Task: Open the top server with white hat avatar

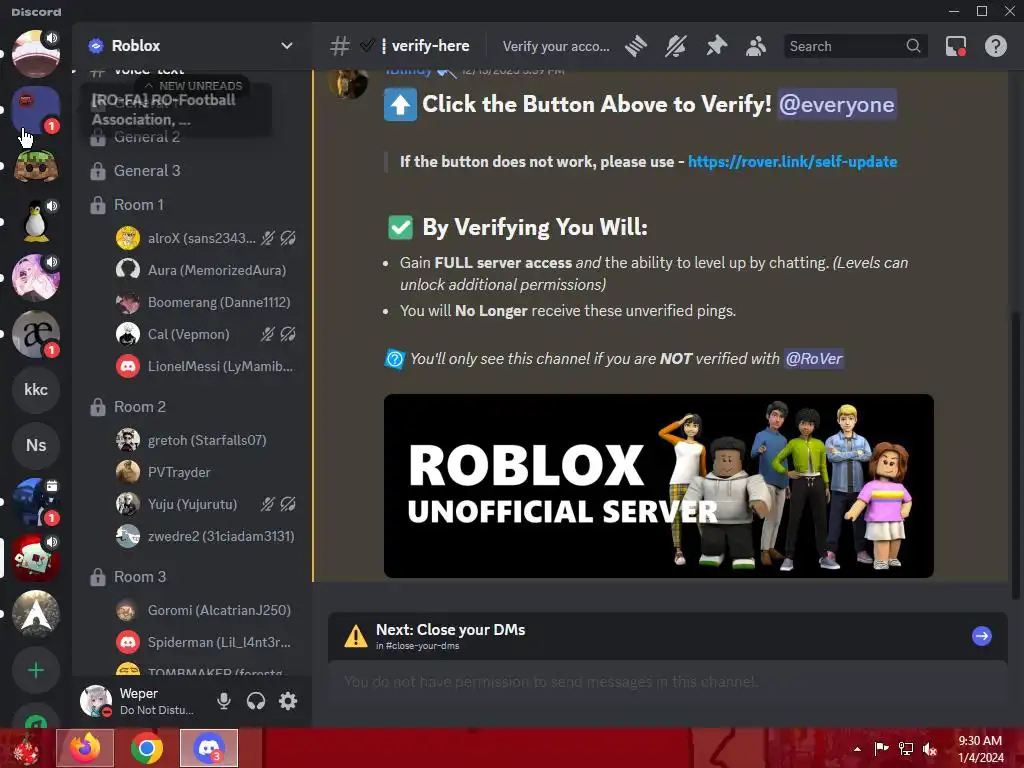Action: click(36, 54)
